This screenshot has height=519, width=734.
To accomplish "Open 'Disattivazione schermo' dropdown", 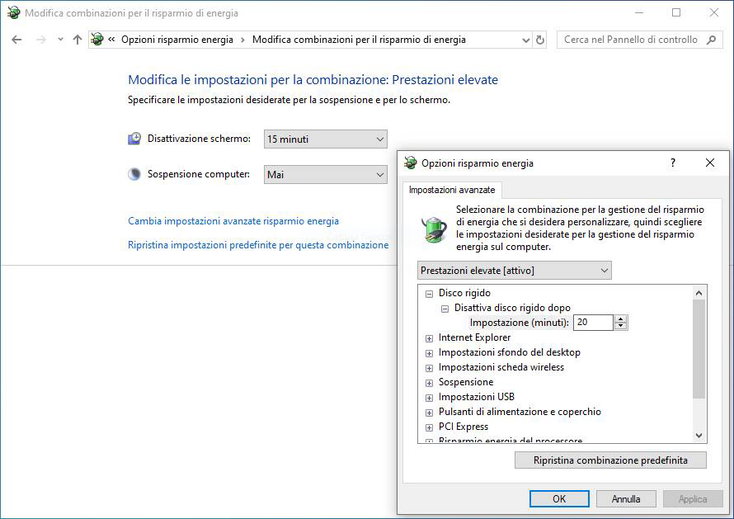I will click(326, 139).
